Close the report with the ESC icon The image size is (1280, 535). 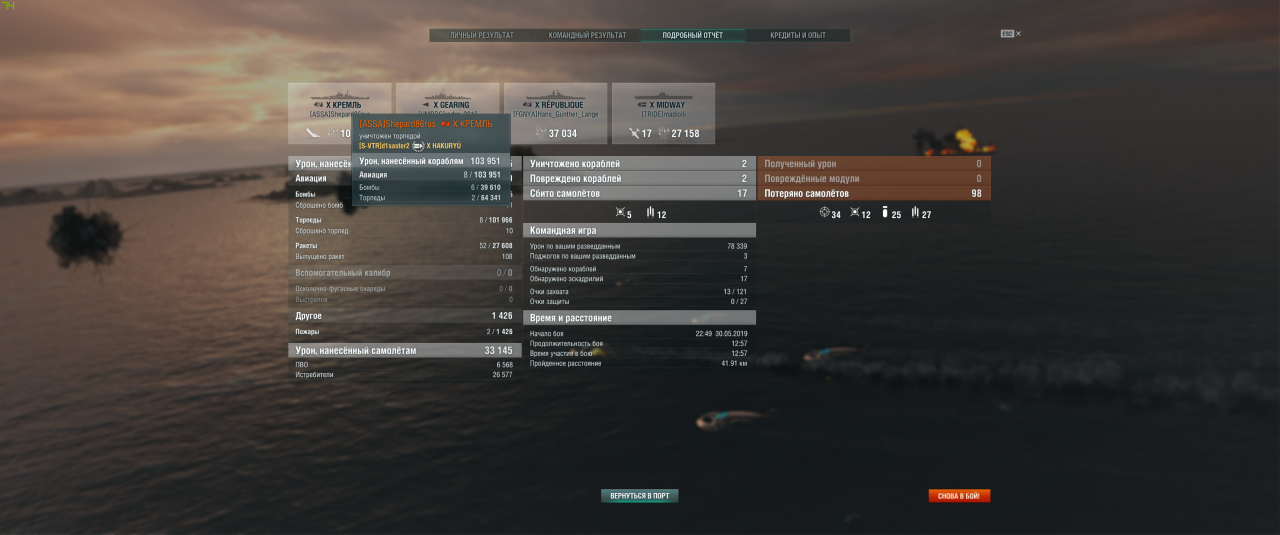(x=1011, y=34)
